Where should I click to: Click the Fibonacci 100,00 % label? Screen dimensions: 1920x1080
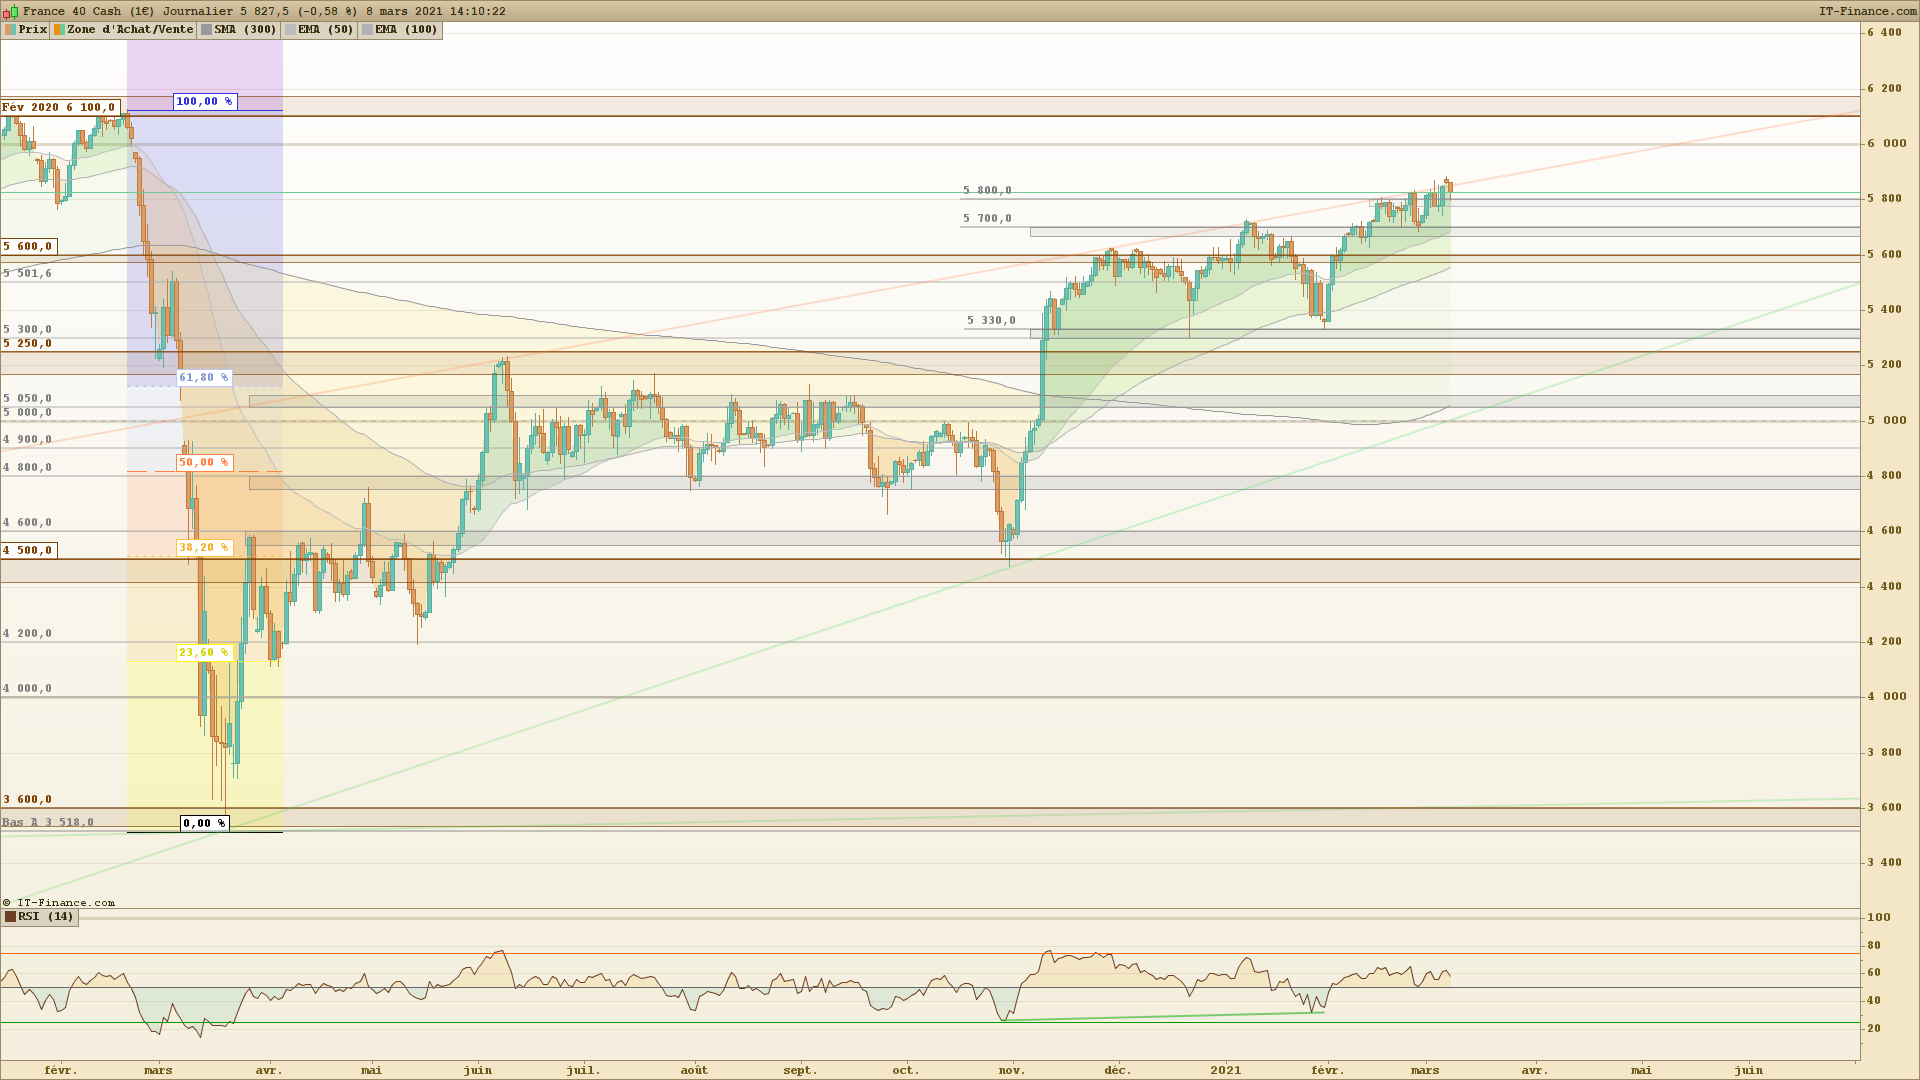tap(204, 102)
